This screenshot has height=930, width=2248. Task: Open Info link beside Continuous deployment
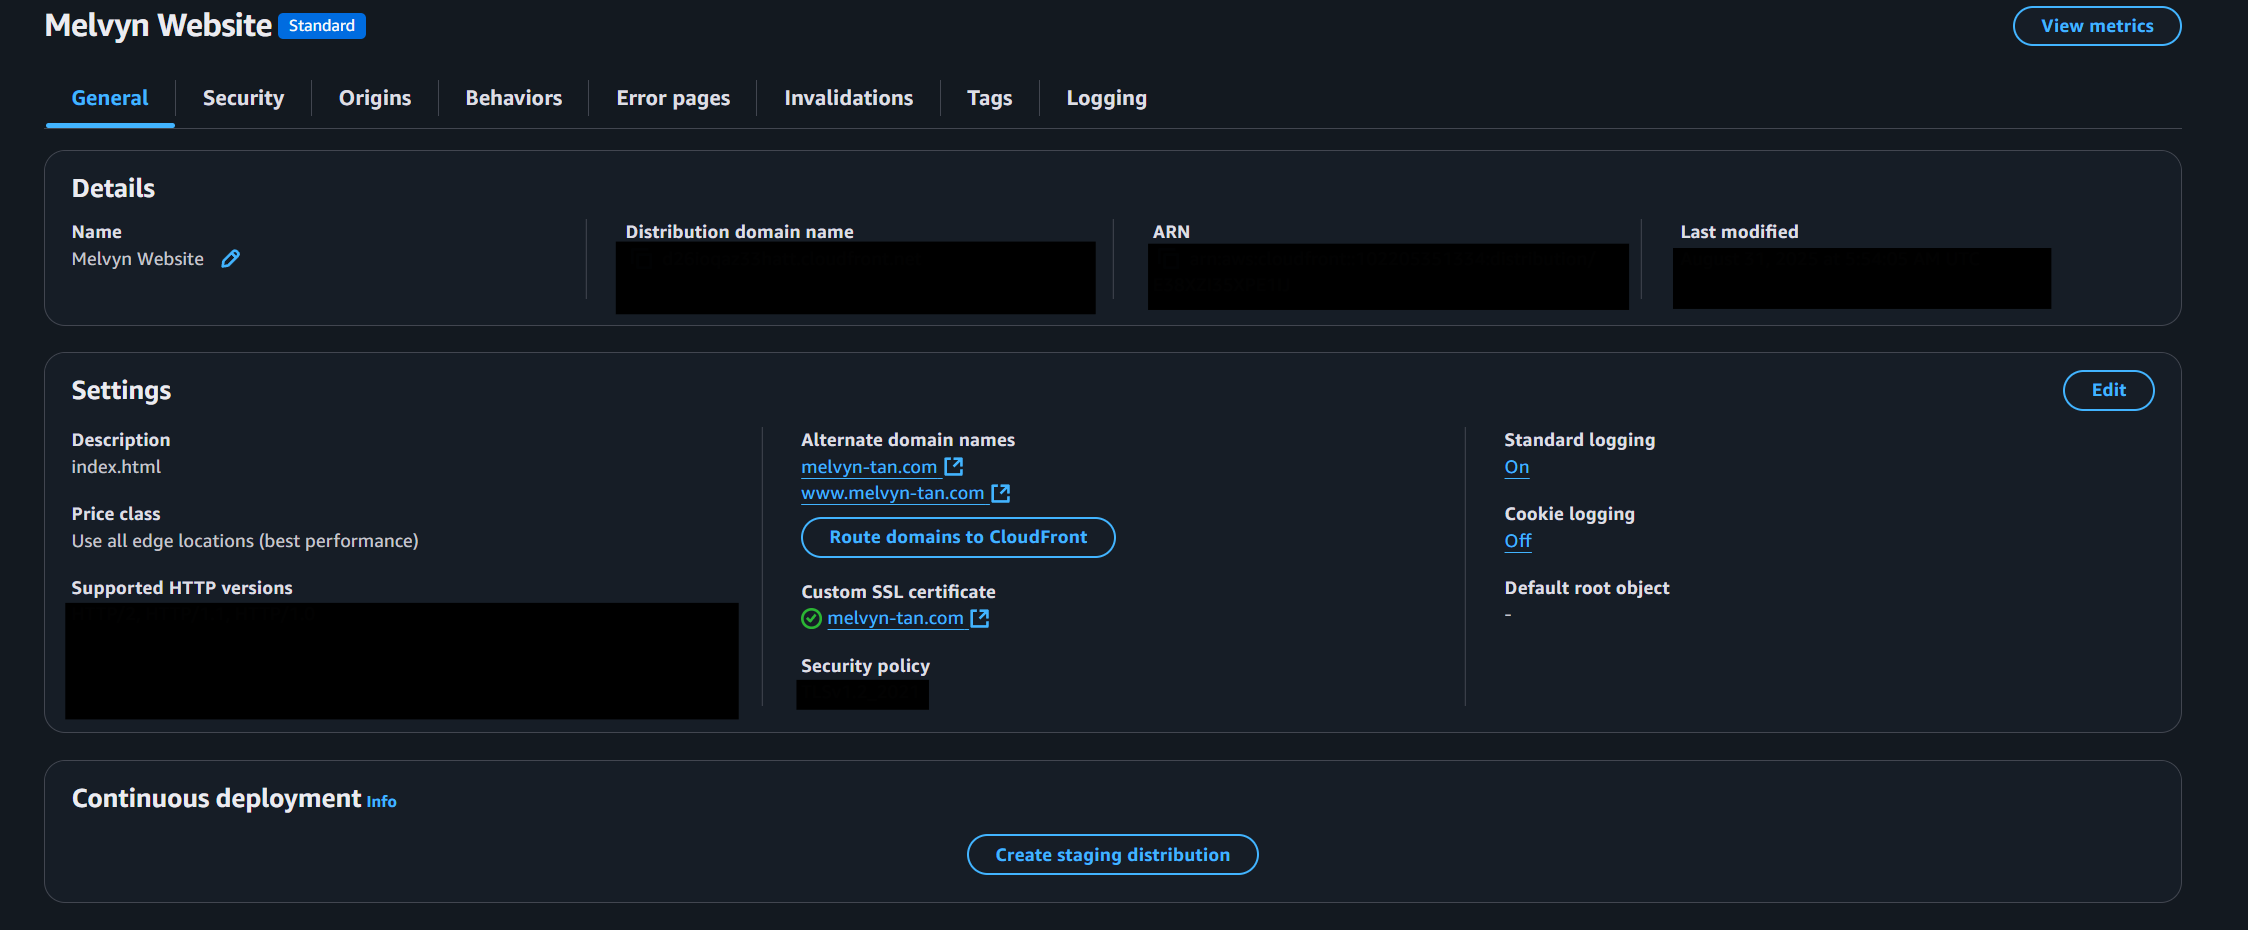[381, 802]
